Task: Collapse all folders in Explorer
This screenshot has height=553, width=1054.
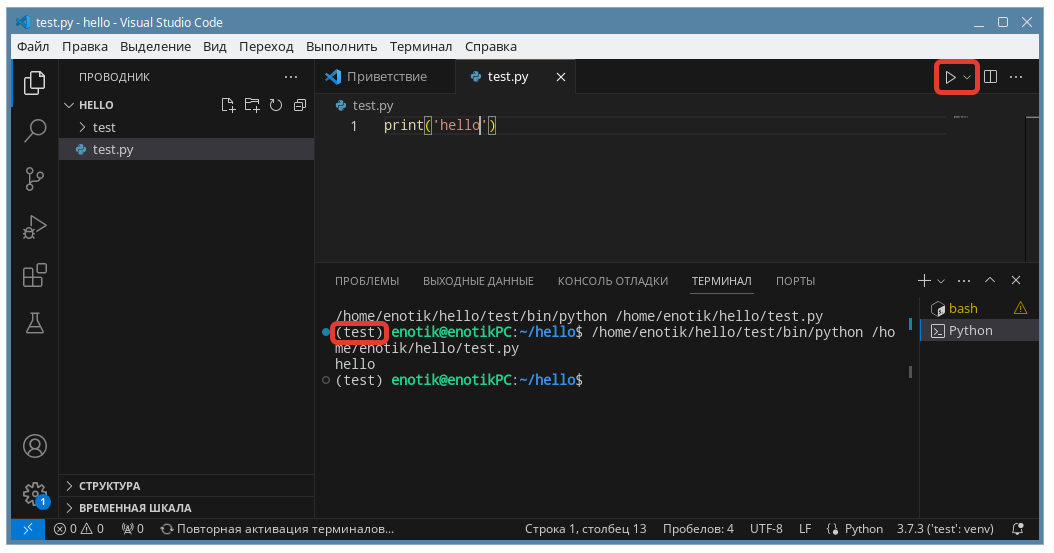Action: click(300, 105)
